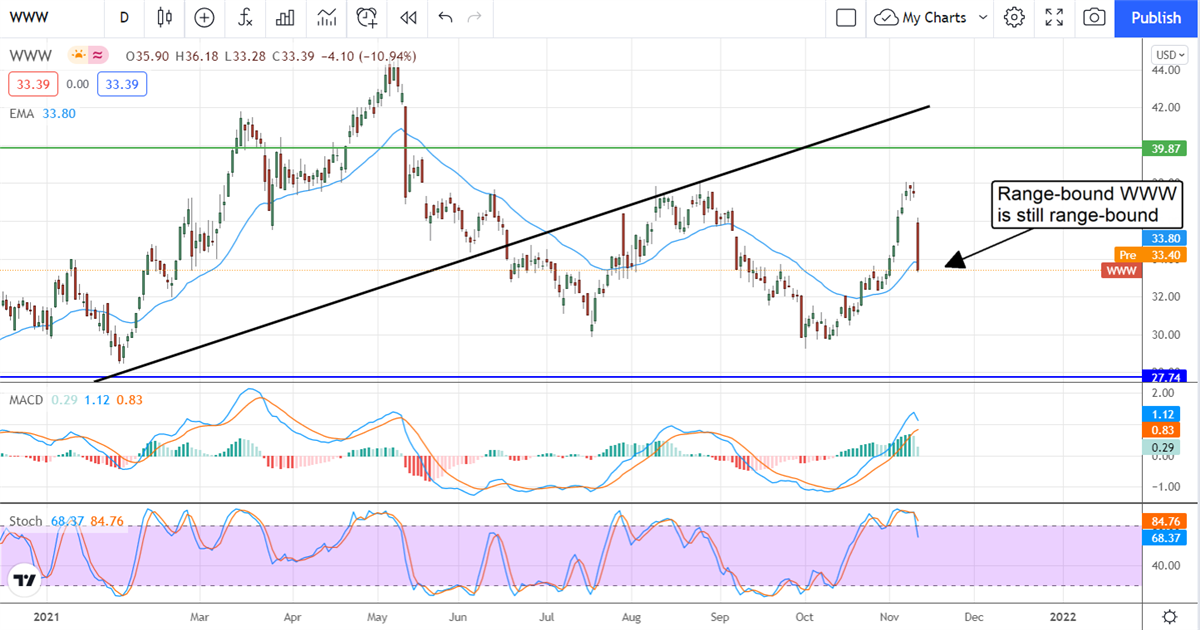Screen dimensions: 1200x630
Task: Click the 2021 label on the time axis
Action: pyautogui.click(x=47, y=617)
